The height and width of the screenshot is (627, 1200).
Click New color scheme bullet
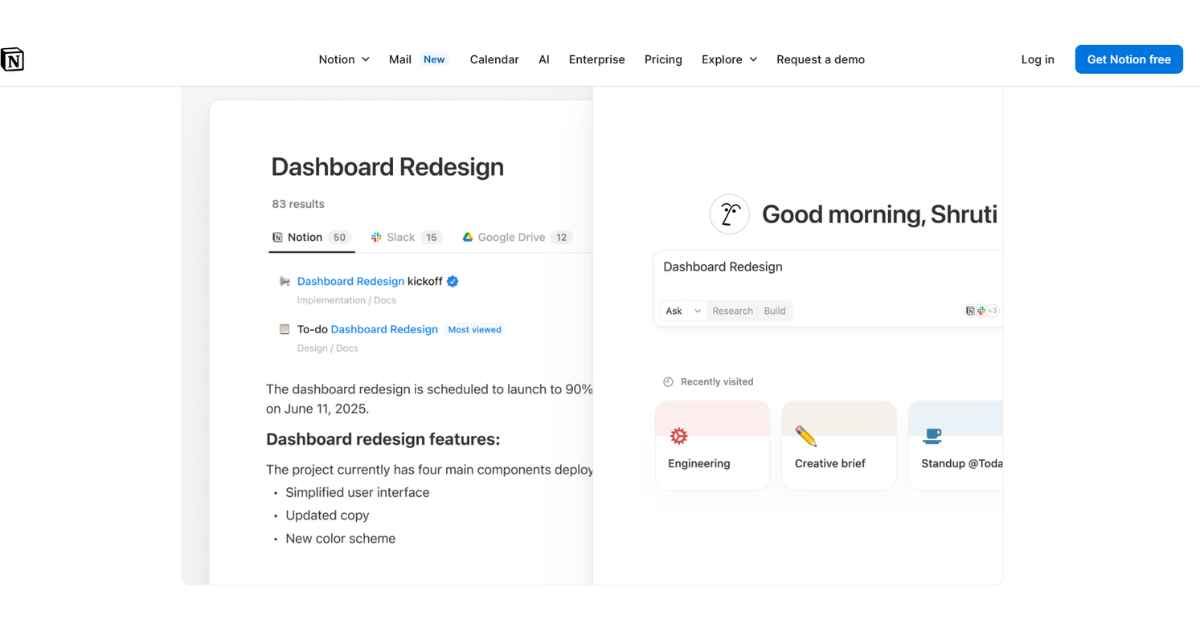coord(340,538)
